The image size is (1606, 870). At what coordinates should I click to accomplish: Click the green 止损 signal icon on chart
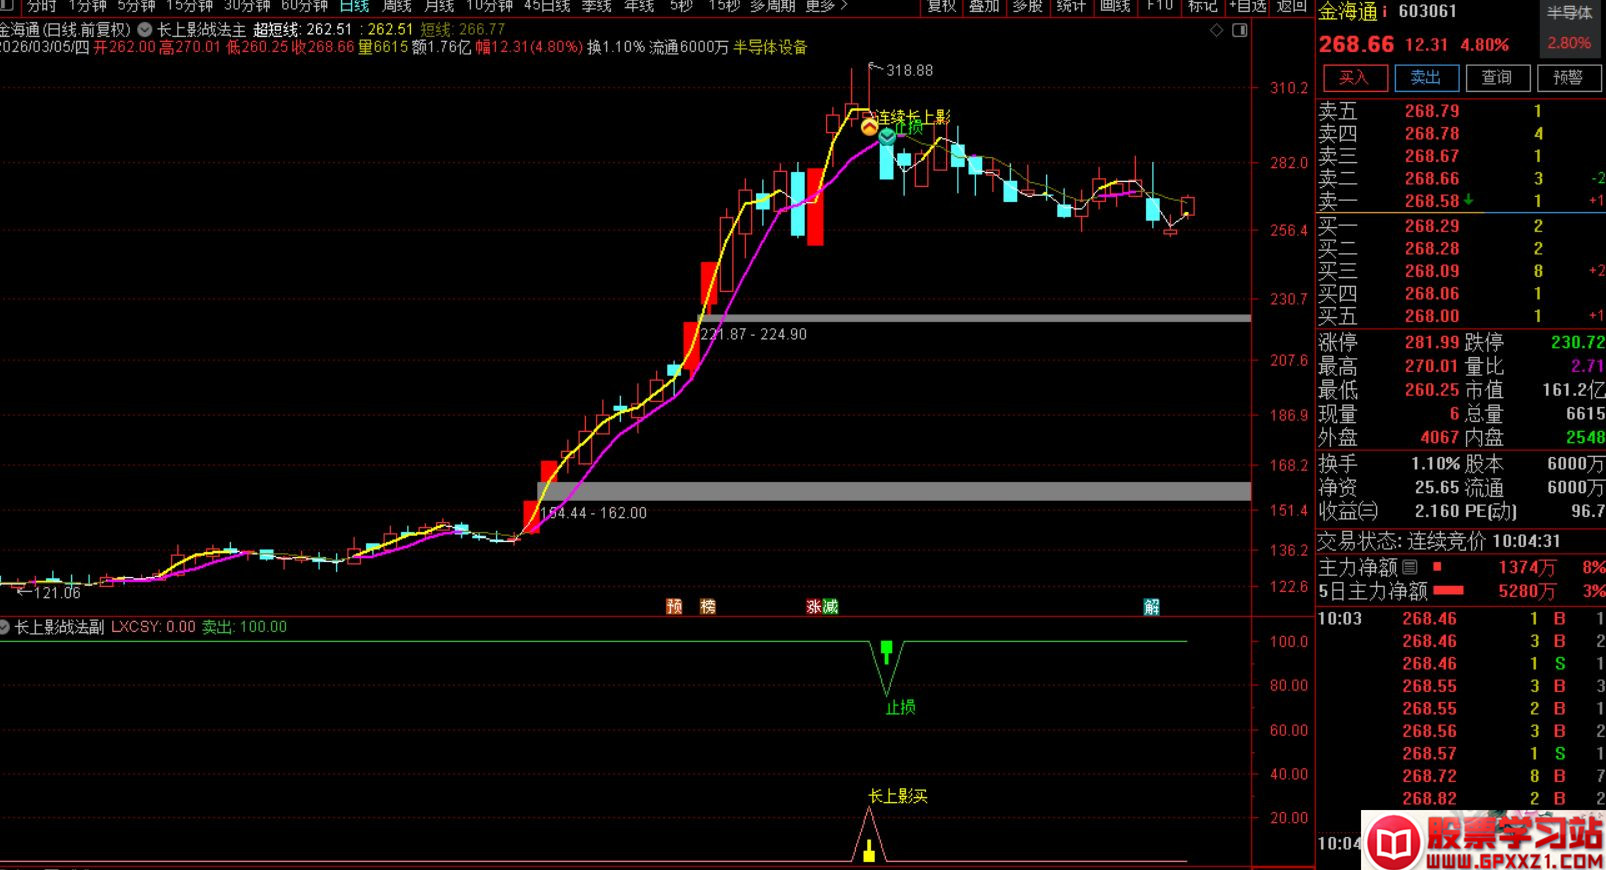(887, 135)
